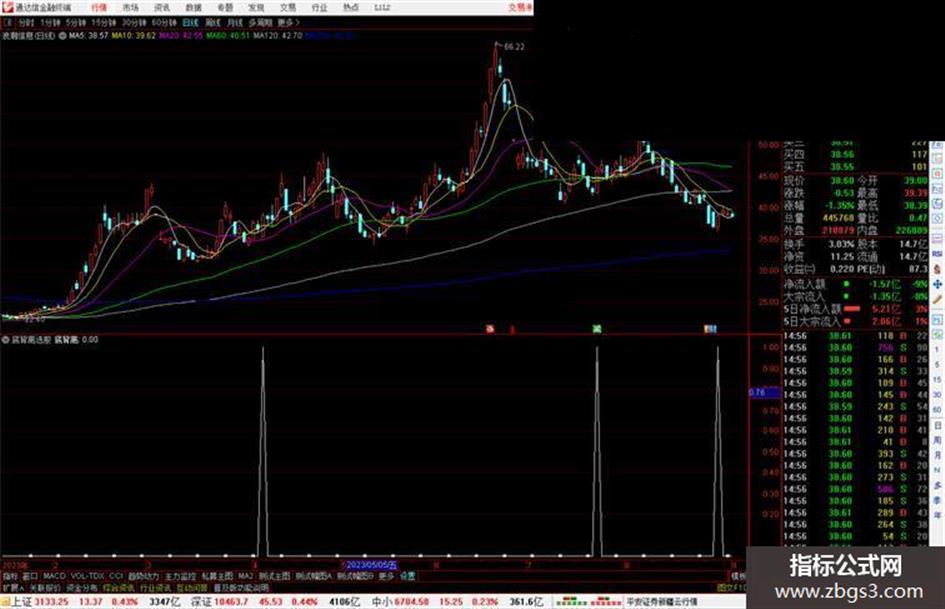Expand the 更多> period options

(x=289, y=22)
